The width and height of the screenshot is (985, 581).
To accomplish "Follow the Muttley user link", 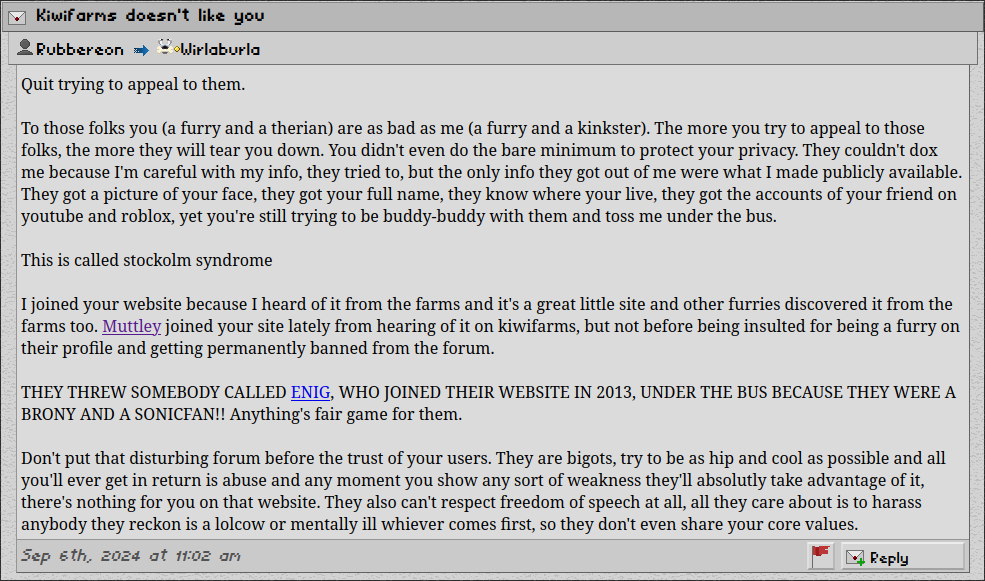I will (x=132, y=327).
